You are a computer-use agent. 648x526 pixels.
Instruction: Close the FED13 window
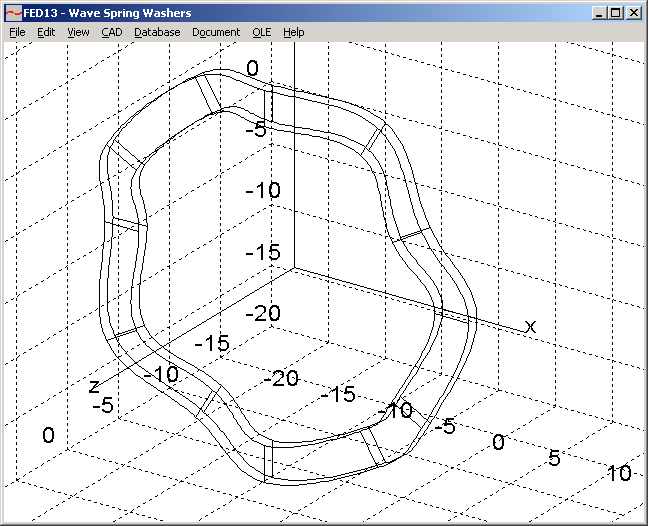[x=632, y=13]
